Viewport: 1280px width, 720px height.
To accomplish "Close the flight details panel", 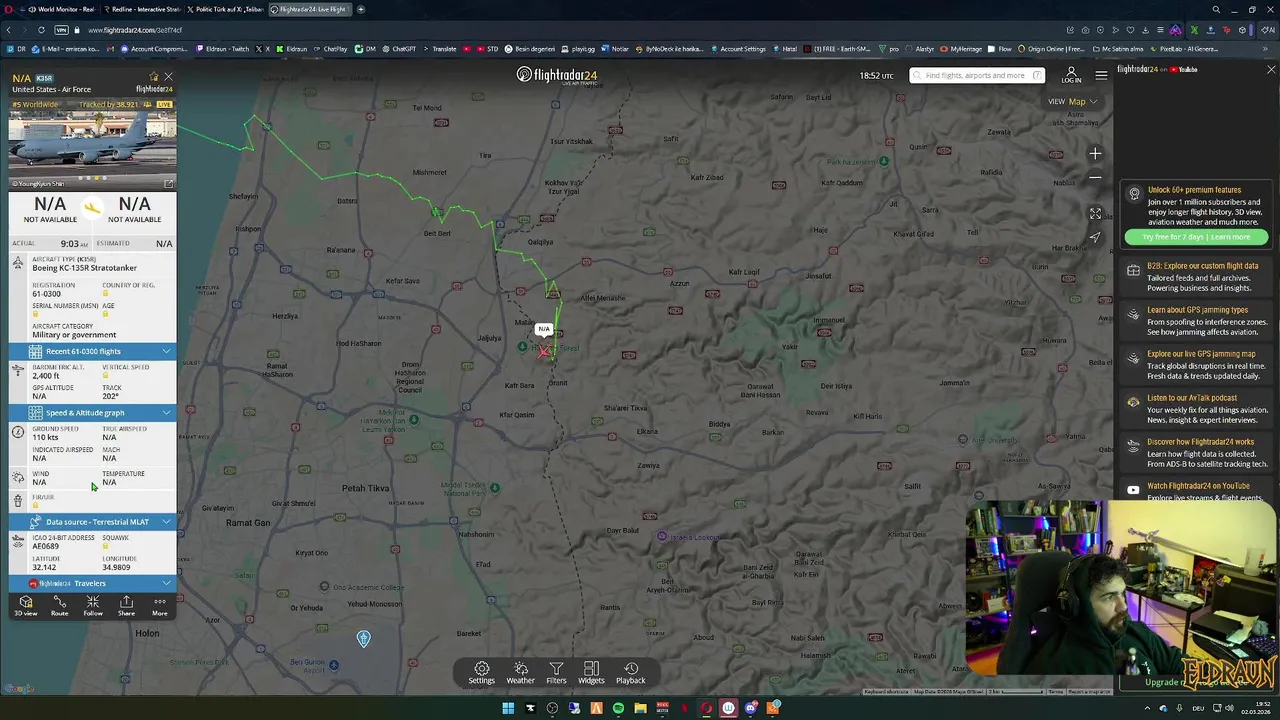I will 168,77.
